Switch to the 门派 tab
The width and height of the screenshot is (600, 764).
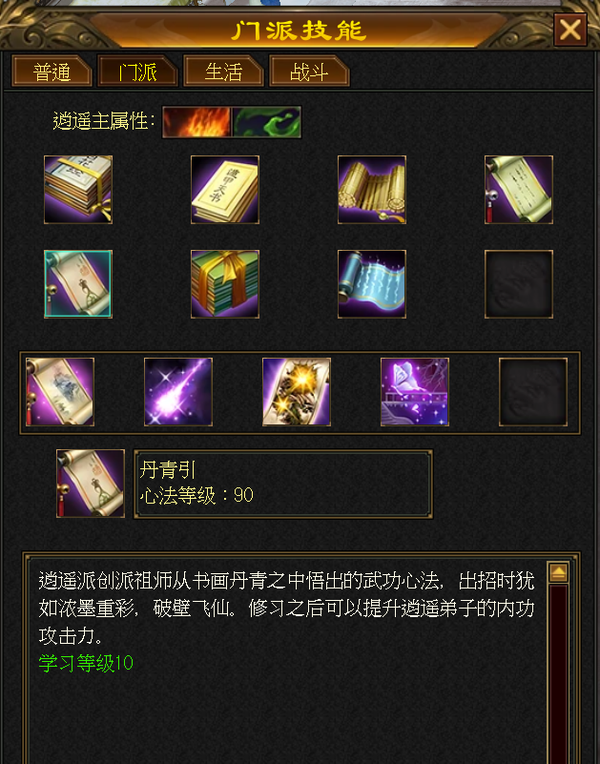[137, 71]
